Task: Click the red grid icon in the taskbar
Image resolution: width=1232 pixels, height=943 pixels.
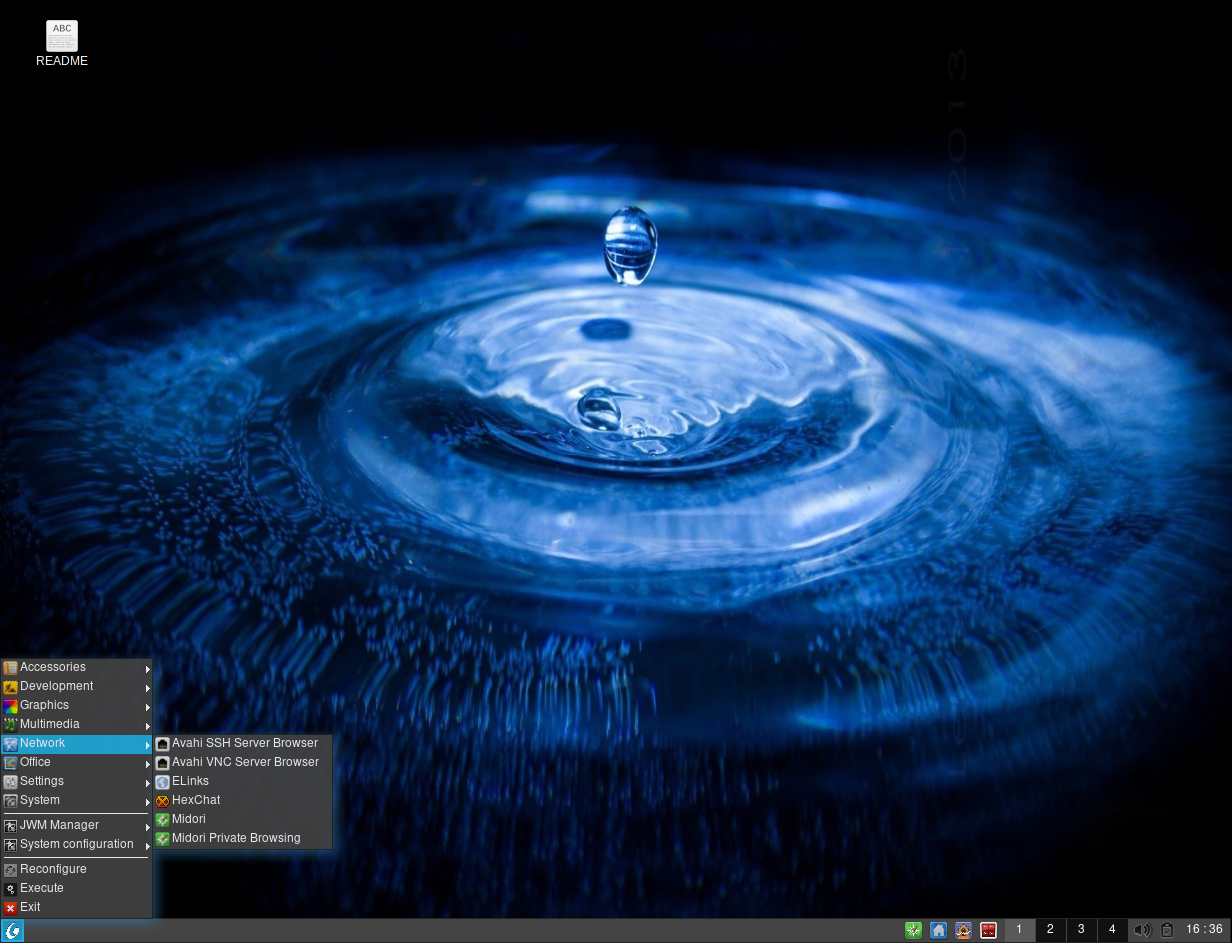Action: pyautogui.click(x=988, y=930)
